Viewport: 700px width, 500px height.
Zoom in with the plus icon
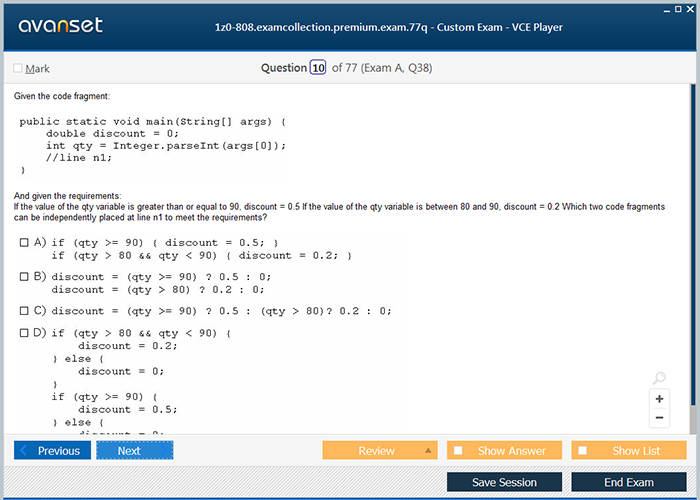point(659,398)
